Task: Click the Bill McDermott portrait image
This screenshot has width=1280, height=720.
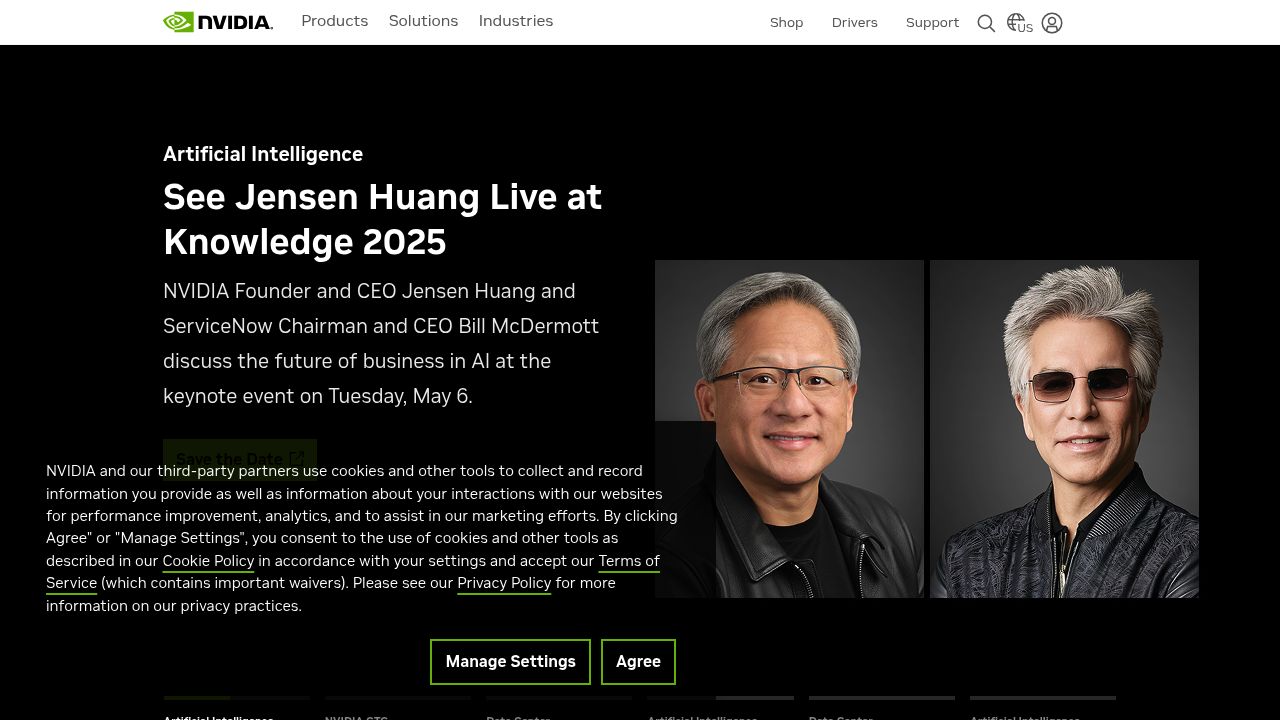Action: [1064, 428]
